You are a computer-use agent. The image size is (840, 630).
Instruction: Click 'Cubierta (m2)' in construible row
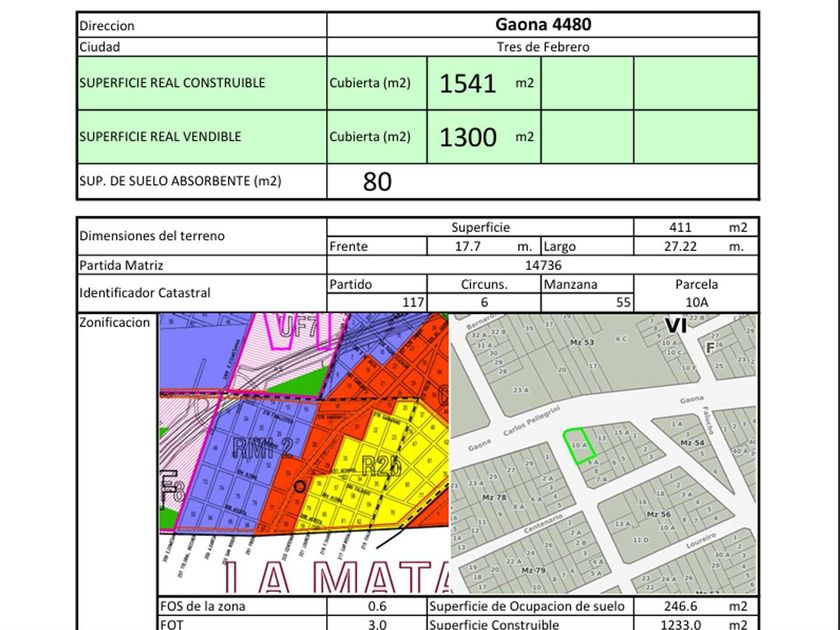coord(370,83)
